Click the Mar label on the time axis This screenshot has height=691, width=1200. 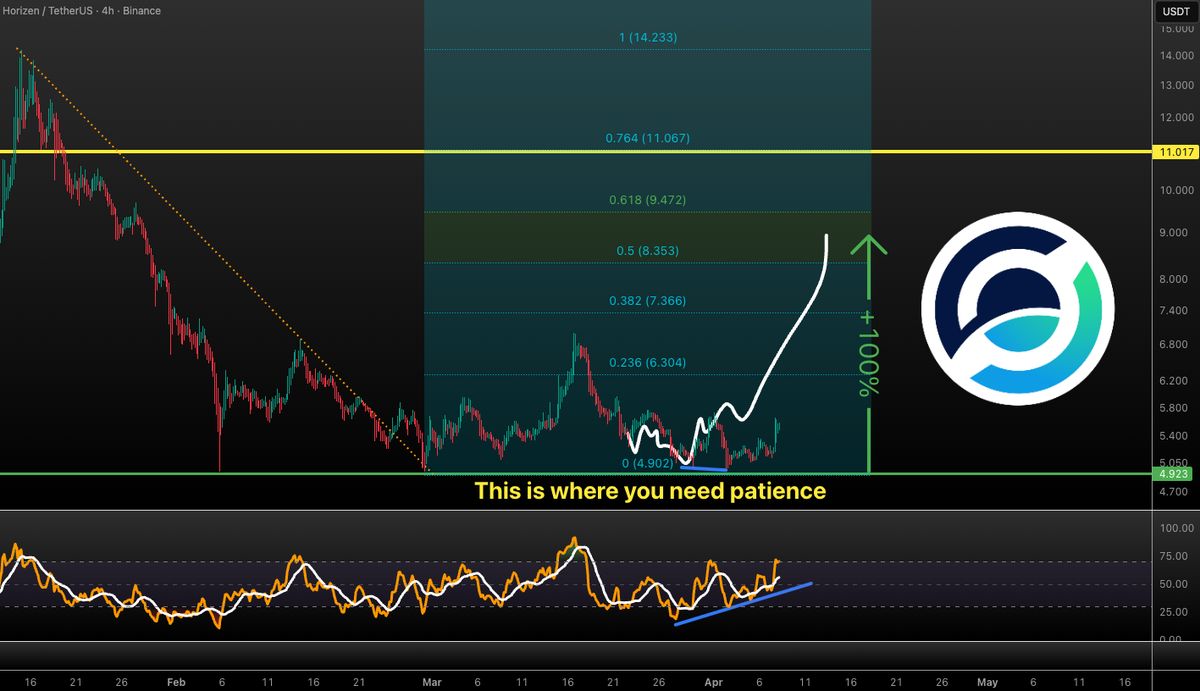coord(431,682)
